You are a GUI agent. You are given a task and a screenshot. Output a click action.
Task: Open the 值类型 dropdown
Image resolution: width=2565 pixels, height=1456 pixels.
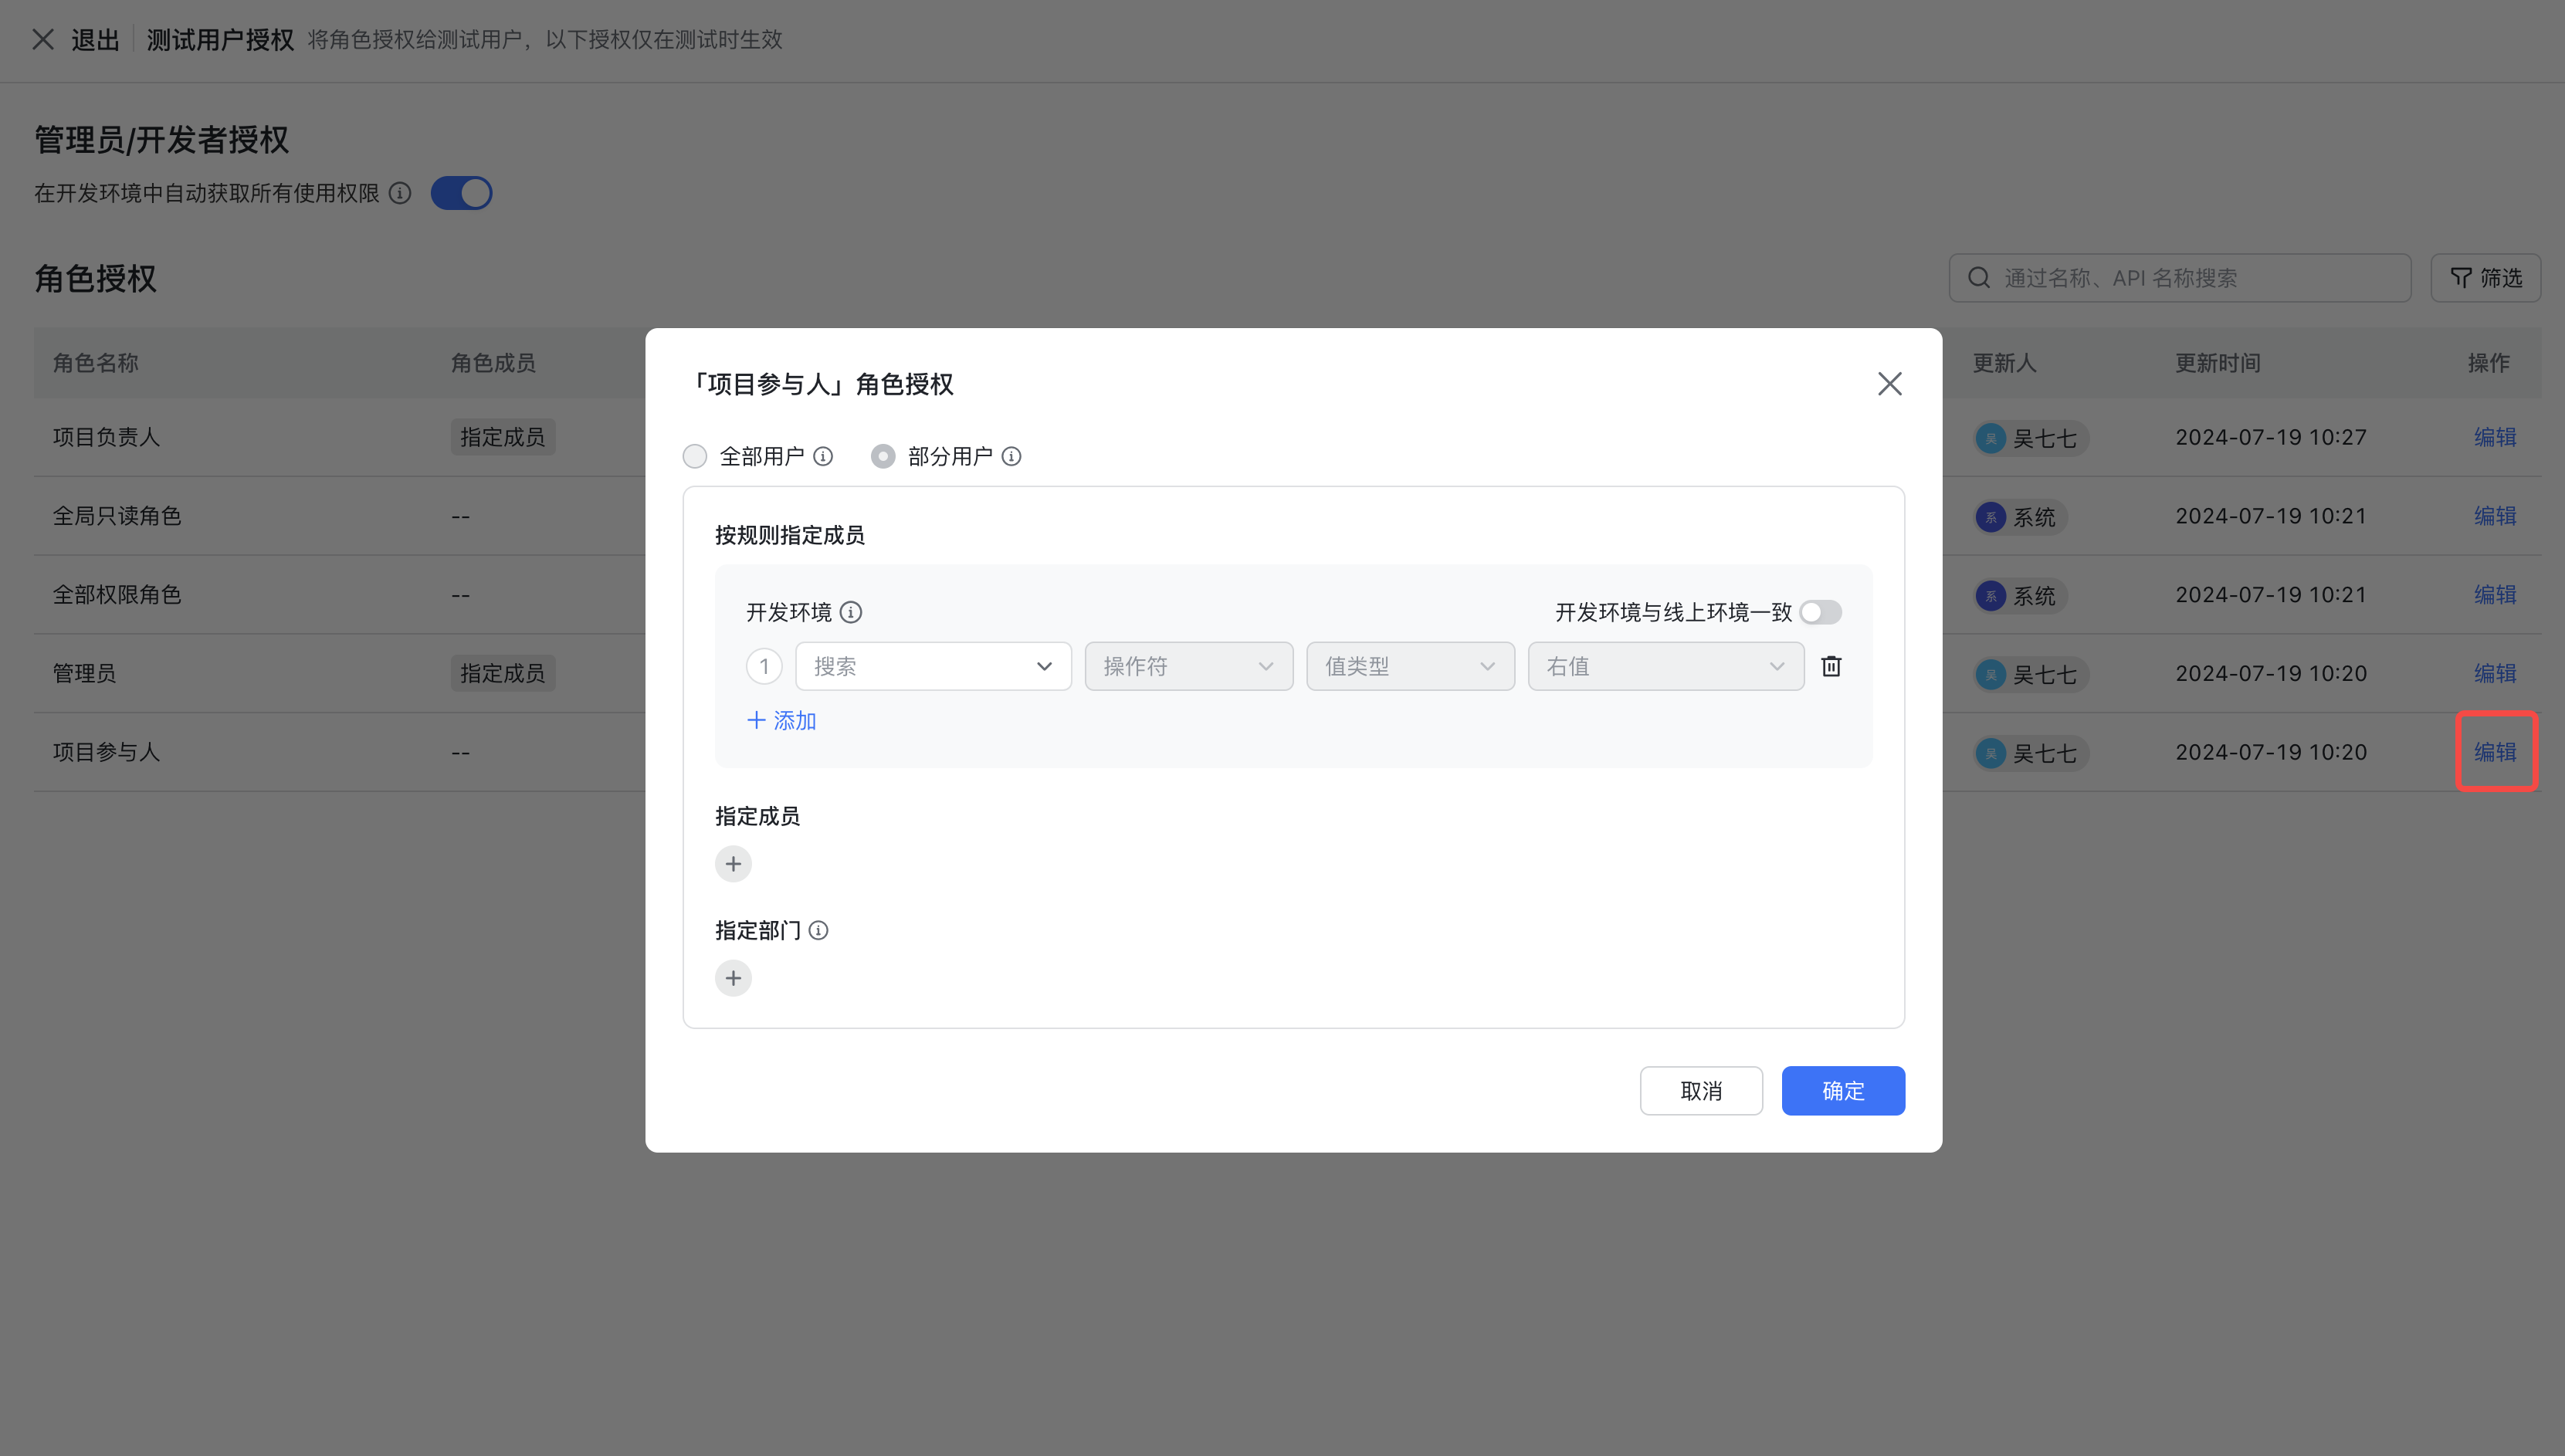(x=1410, y=666)
